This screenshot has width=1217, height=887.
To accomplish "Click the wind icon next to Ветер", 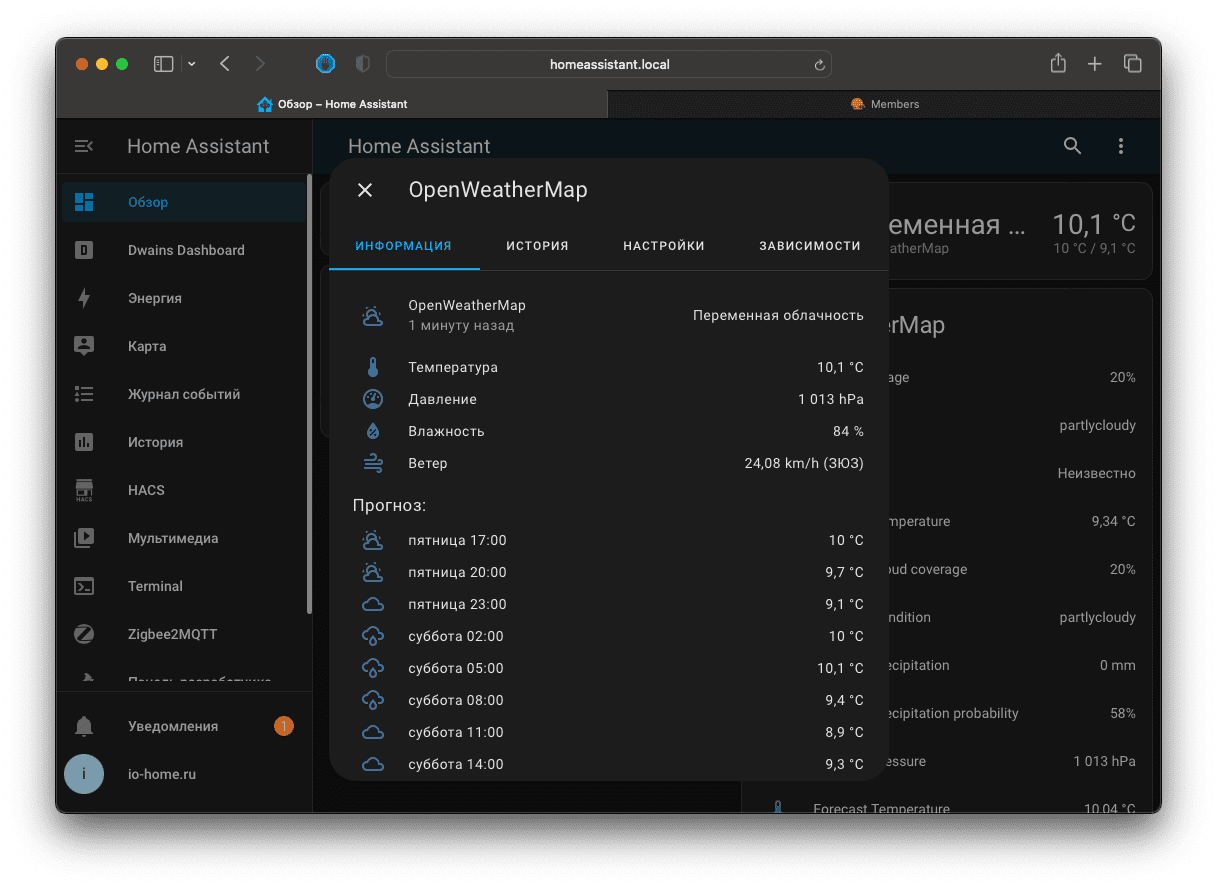I will (x=372, y=463).
